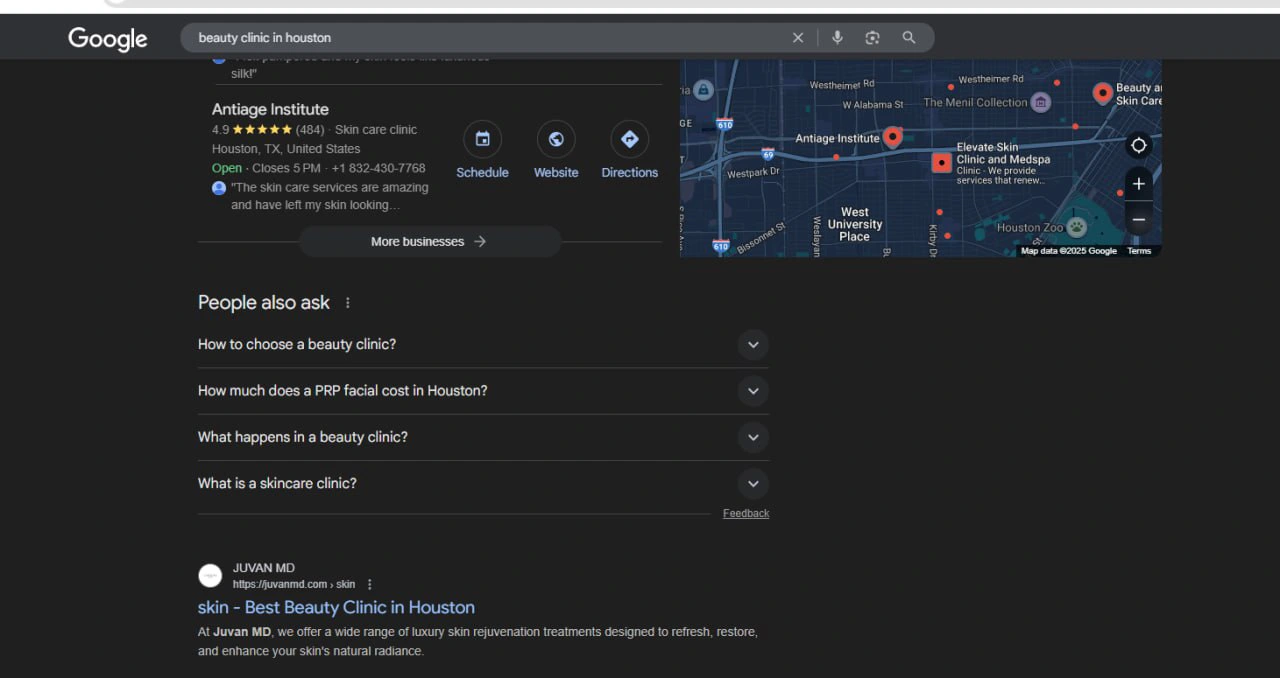Center map on your location

1138,146
